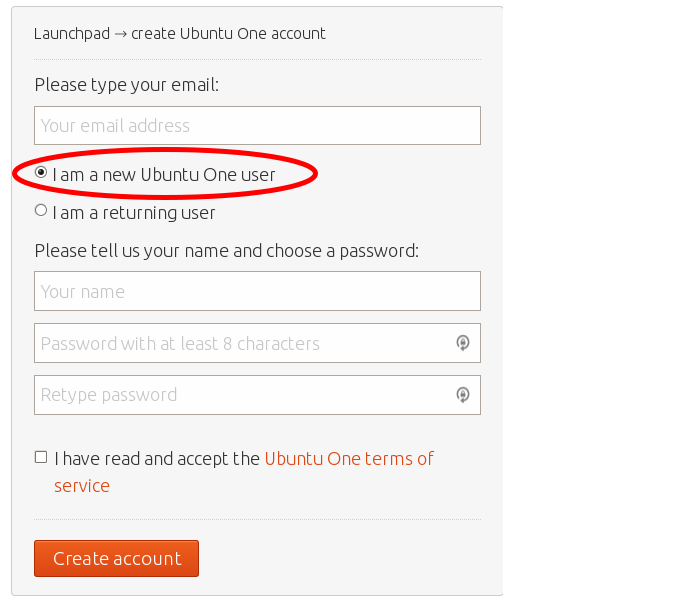Click the word "service" in the terms link
674x613 pixels.
coord(82,486)
